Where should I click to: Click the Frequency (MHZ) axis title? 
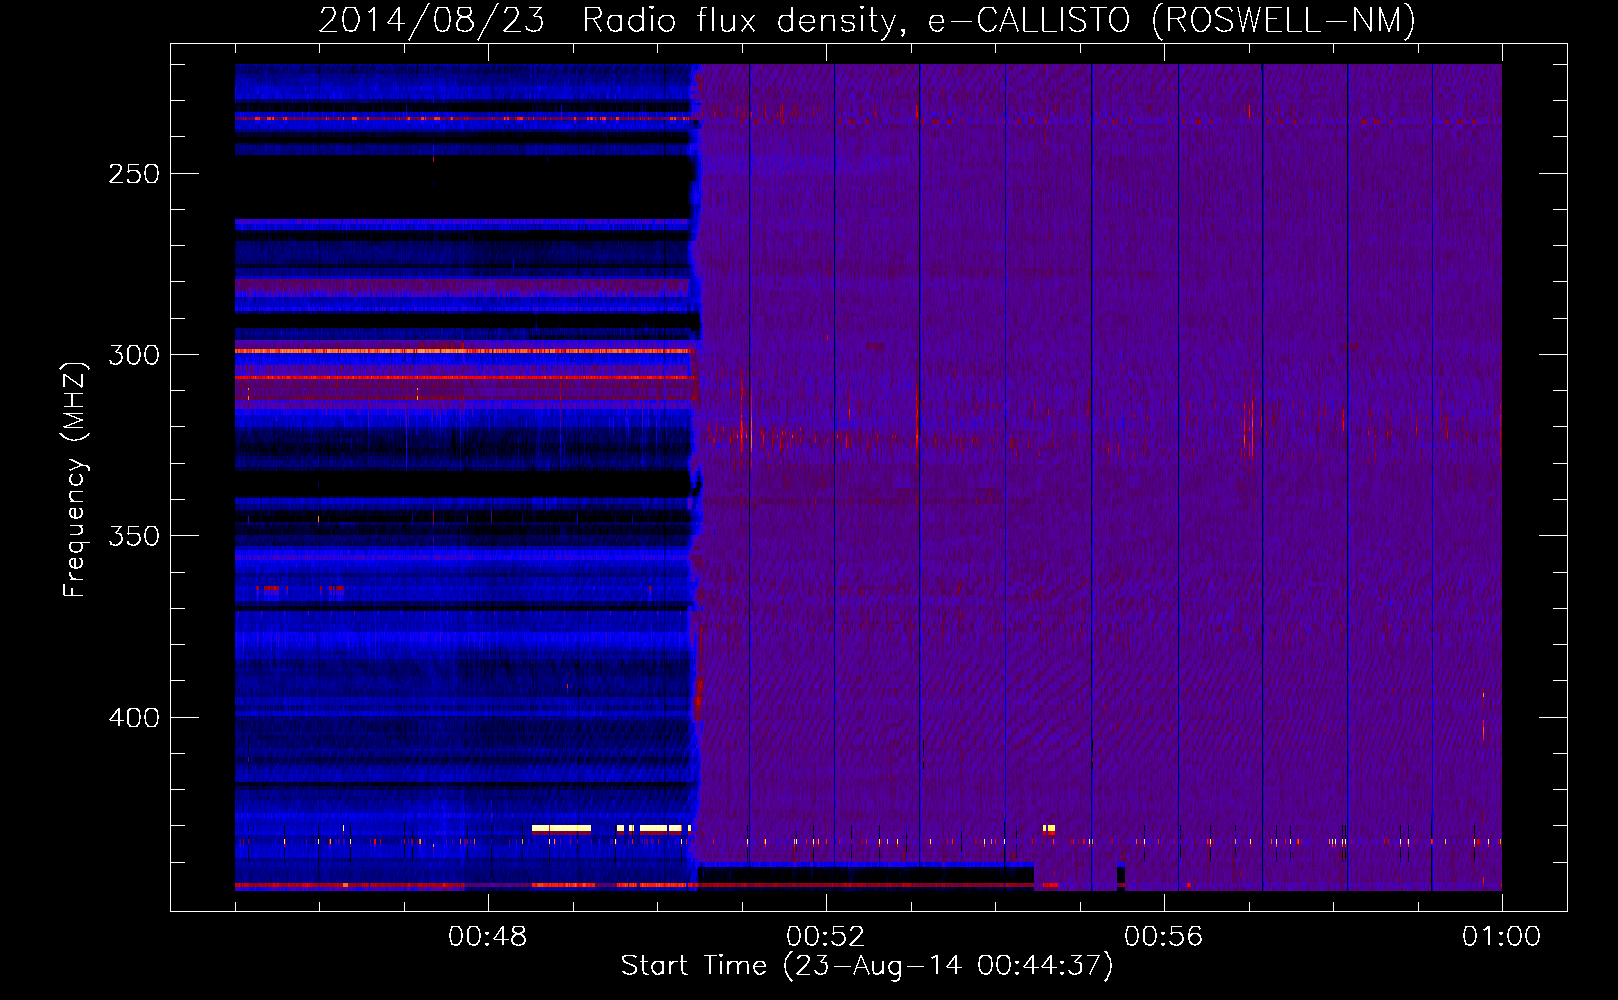74,480
